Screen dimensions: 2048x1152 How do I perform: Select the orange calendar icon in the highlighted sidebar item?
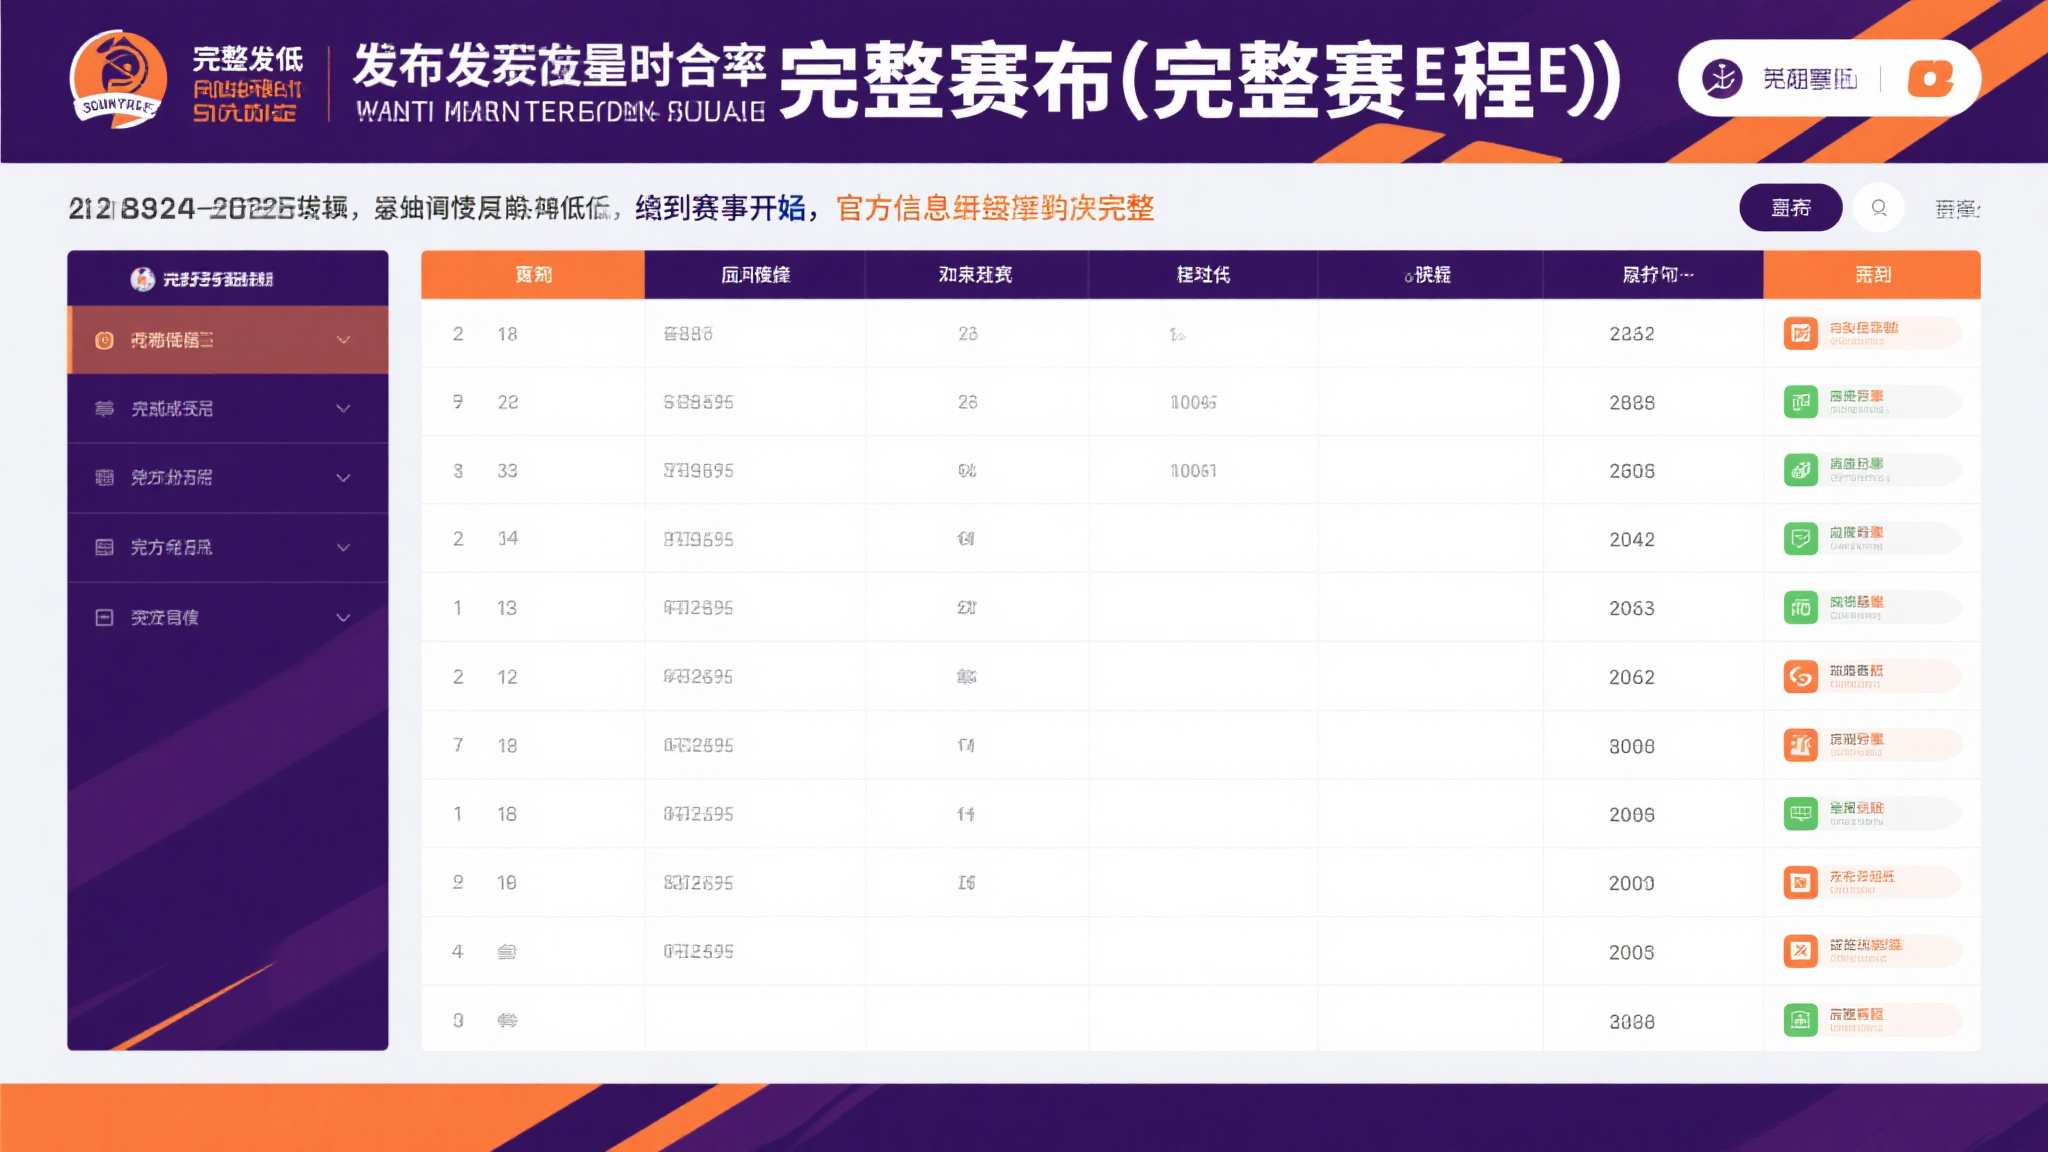tap(105, 338)
